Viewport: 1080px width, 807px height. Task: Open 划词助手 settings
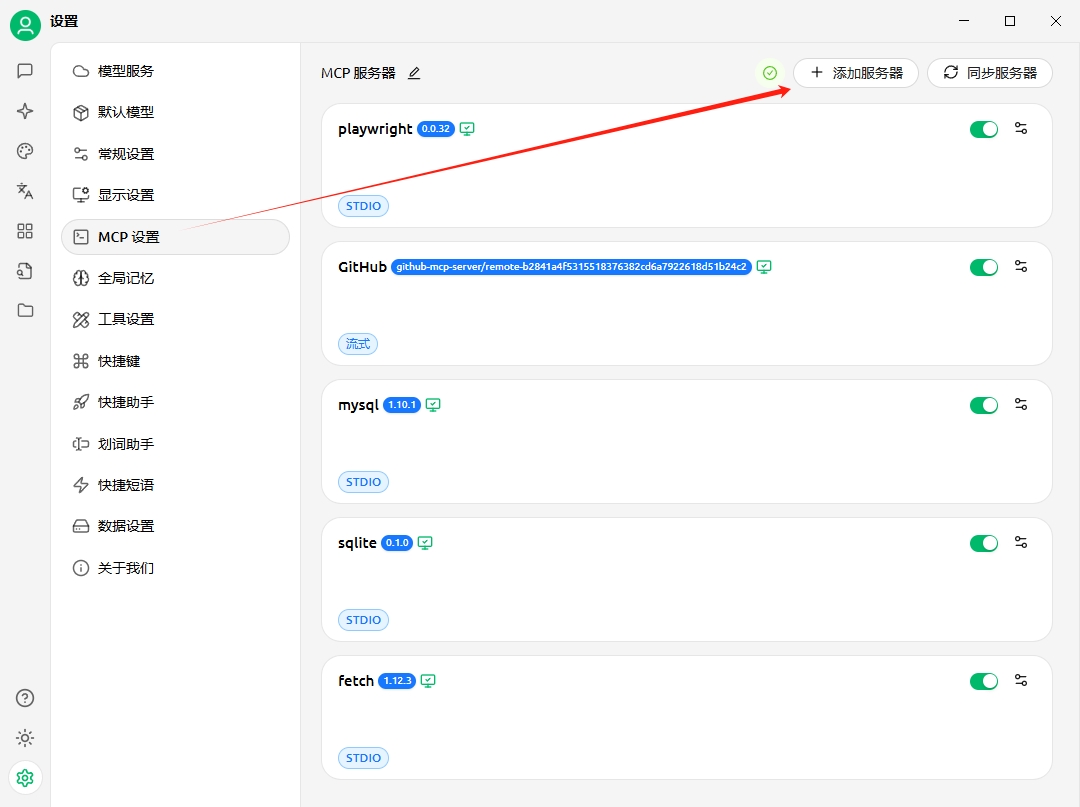[176, 444]
